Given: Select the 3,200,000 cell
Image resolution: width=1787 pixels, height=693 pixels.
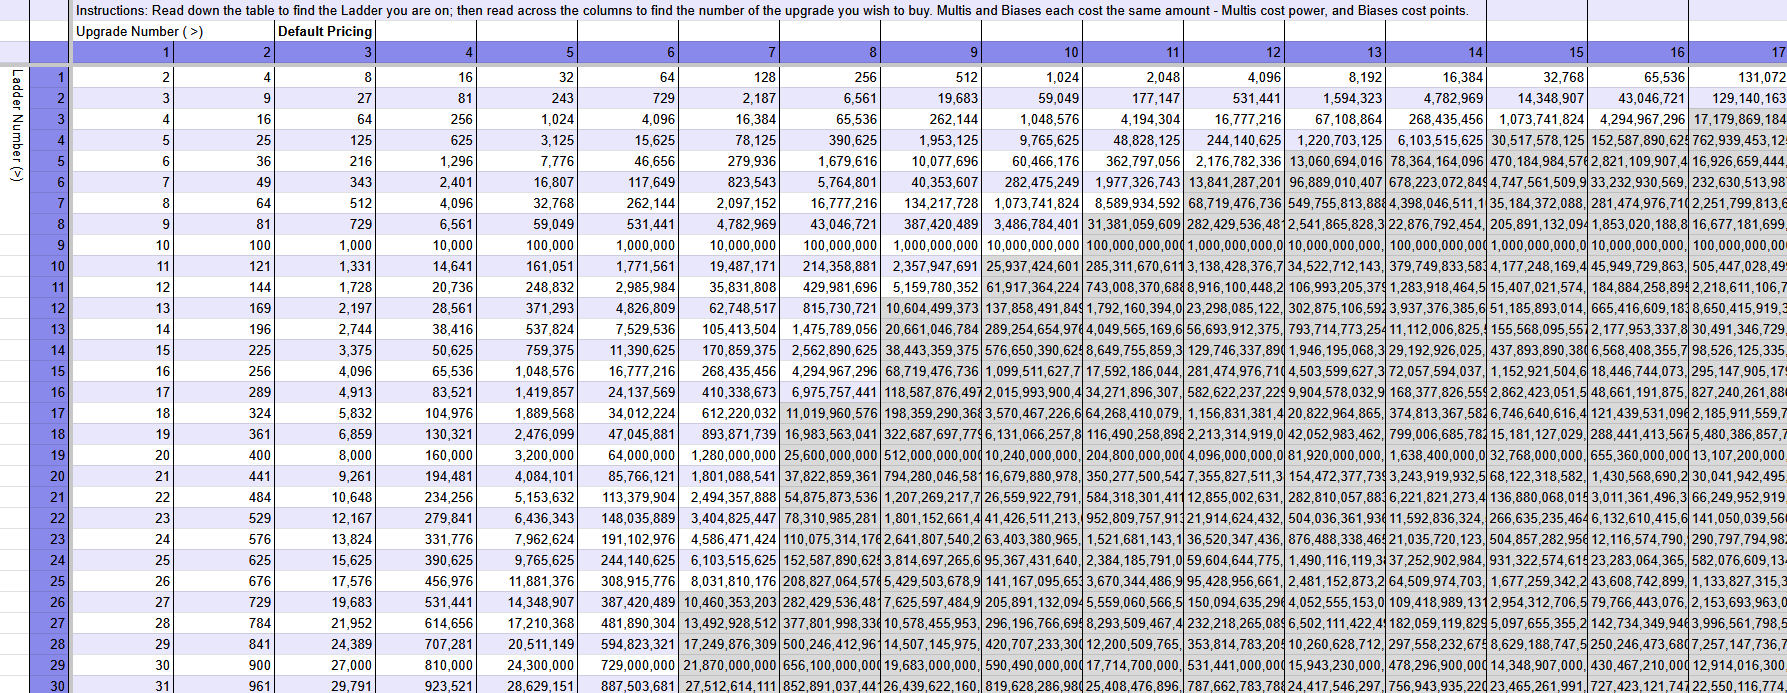Looking at the screenshot, I should (527, 455).
